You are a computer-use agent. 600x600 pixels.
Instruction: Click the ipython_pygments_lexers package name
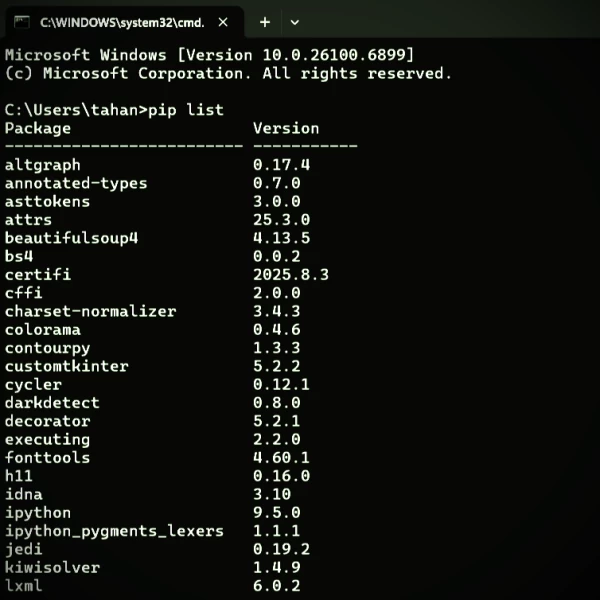pos(114,530)
